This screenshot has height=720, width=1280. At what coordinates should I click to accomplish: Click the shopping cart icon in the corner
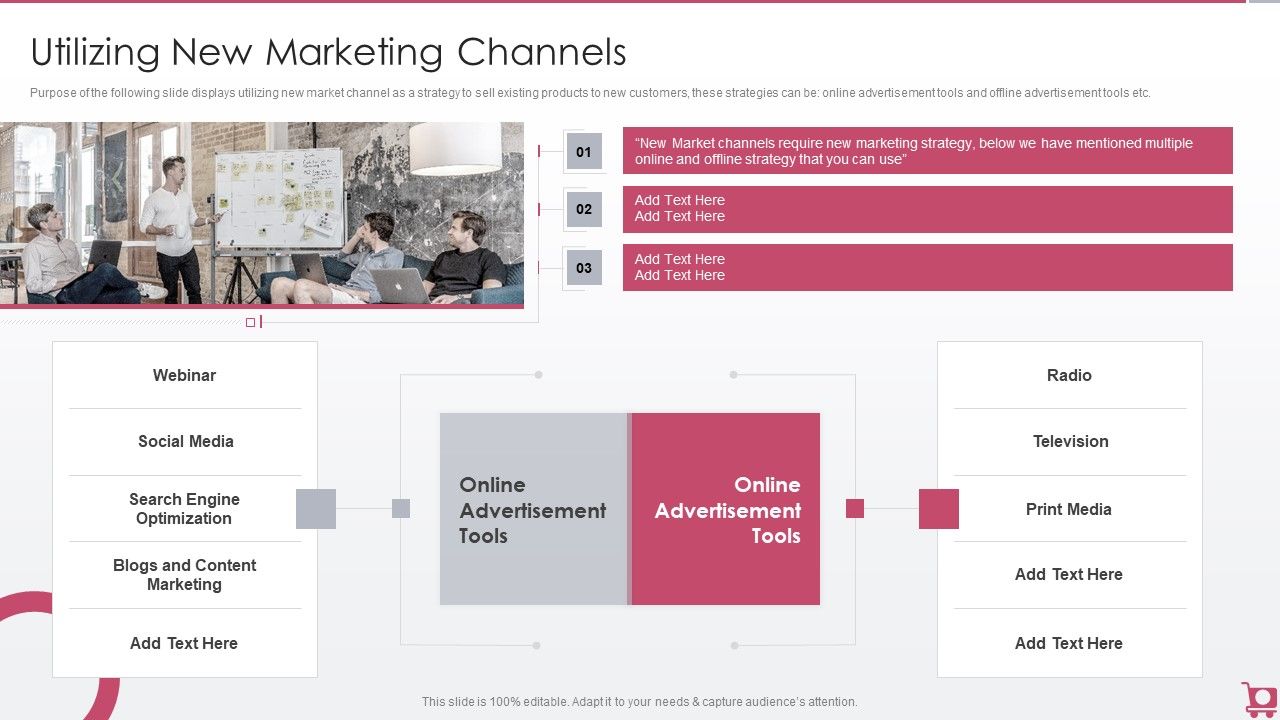(x=1258, y=699)
